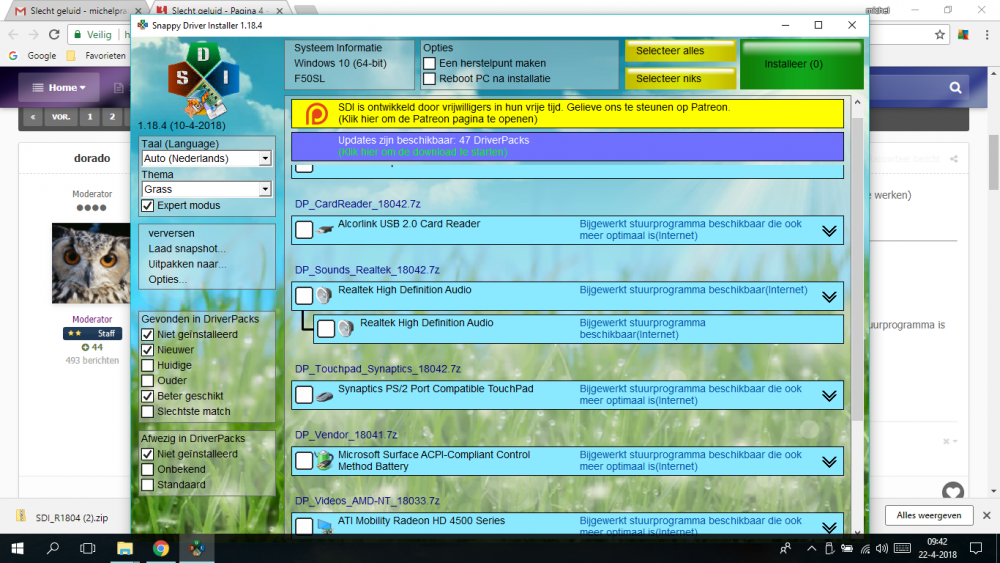The image size is (1000, 563).
Task: Switch to Chrome on the taskbar
Action: 161,548
